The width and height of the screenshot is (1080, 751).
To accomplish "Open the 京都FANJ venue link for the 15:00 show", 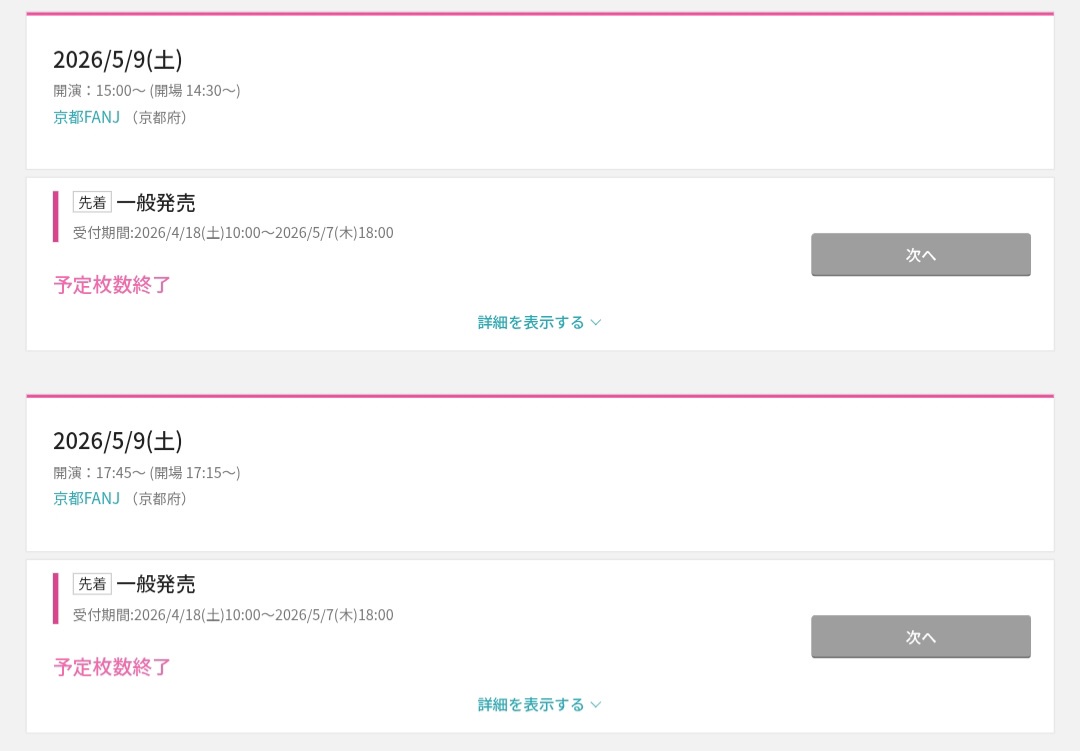I will tap(86, 117).
